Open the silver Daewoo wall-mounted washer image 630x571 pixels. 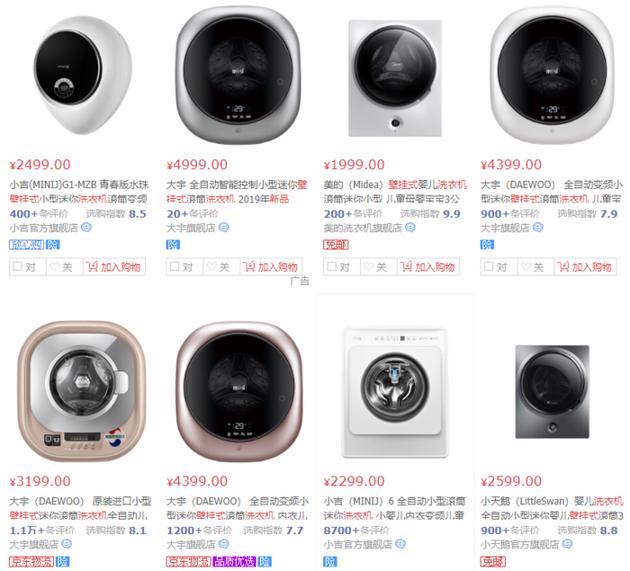238,75
